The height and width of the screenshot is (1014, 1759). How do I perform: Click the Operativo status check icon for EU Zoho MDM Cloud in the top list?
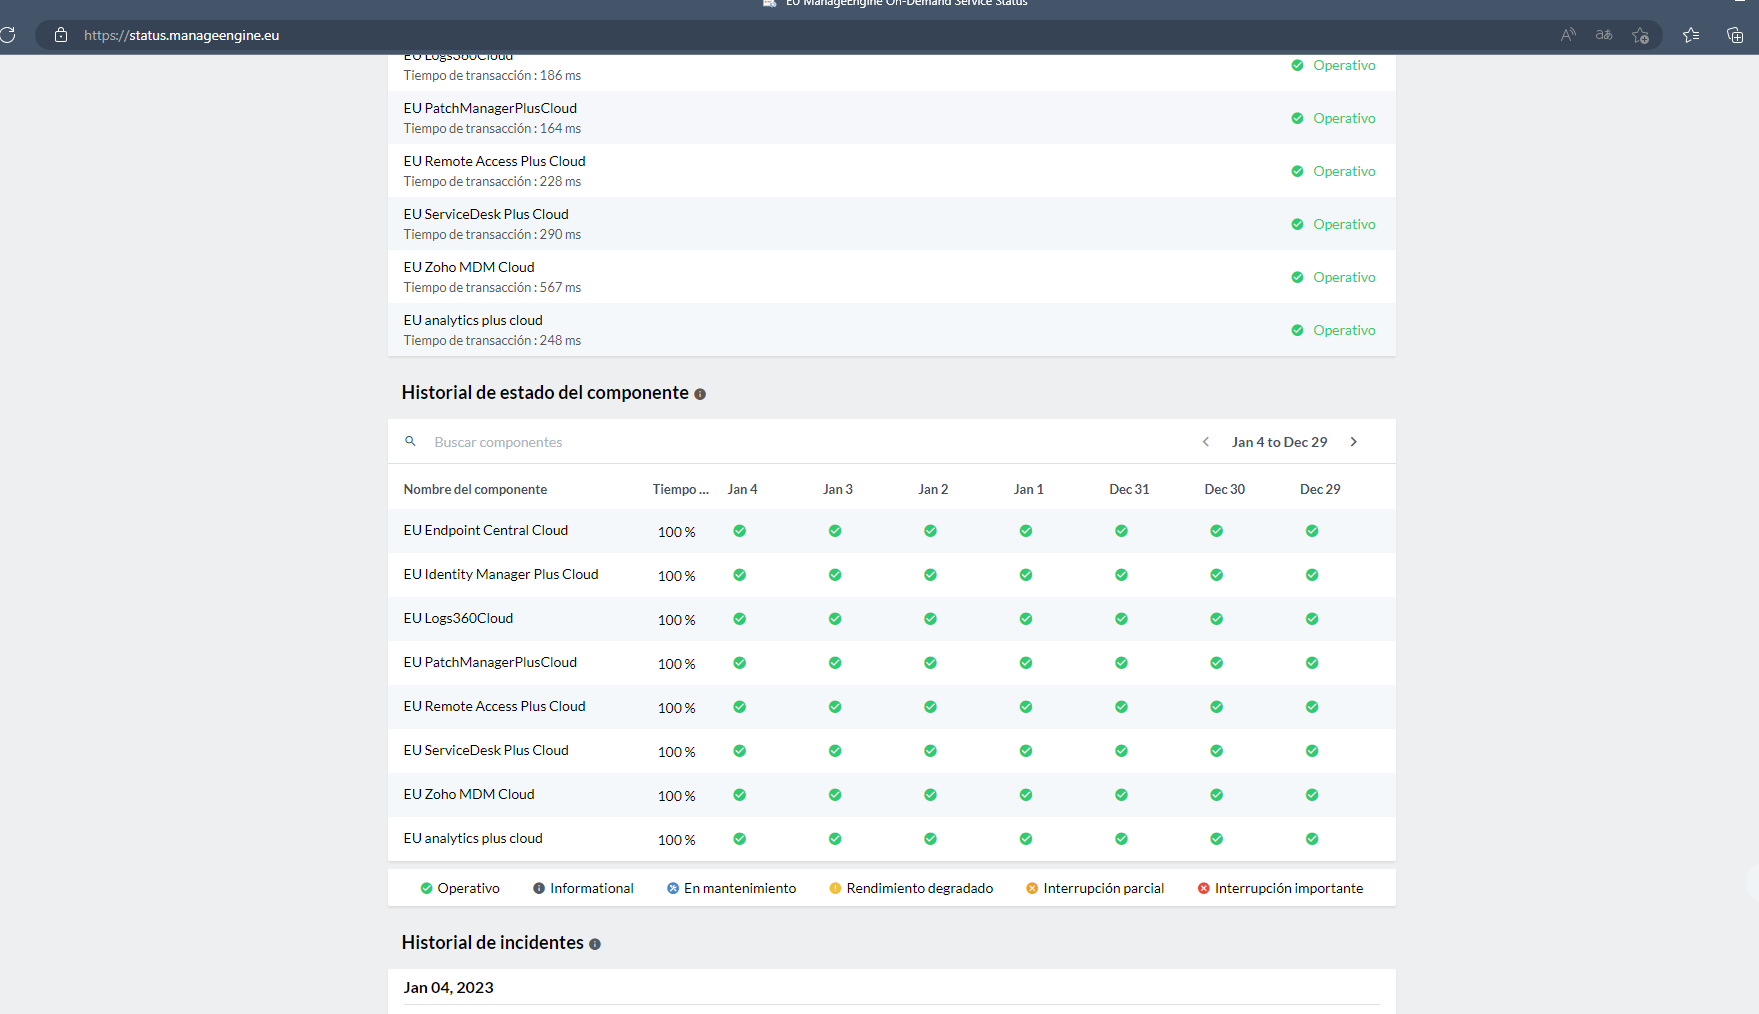1297,277
